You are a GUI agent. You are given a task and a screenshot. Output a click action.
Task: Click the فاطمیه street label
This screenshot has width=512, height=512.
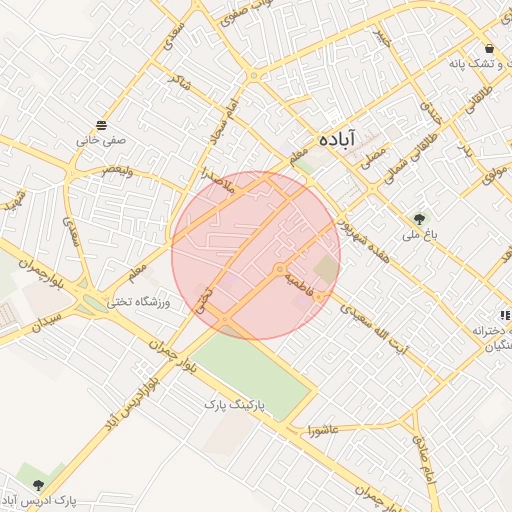pyautogui.click(x=299, y=285)
